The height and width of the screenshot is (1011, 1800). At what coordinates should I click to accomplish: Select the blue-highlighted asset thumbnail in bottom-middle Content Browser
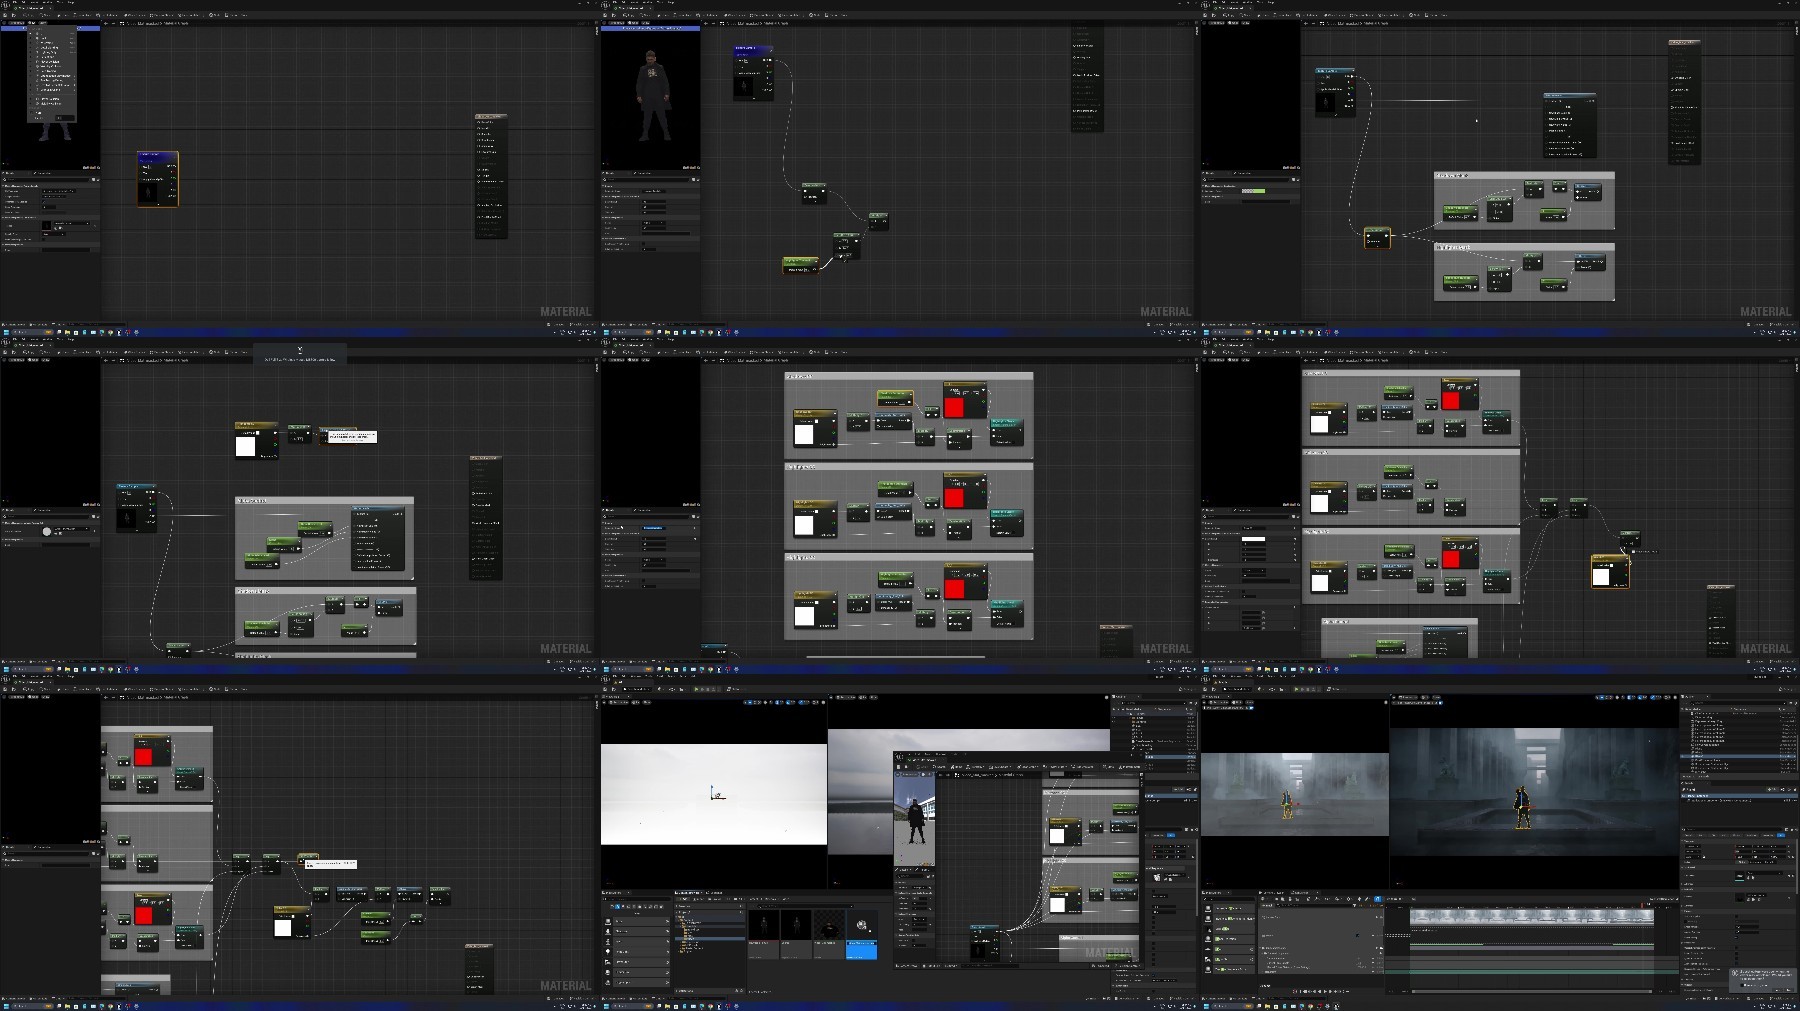click(x=862, y=933)
